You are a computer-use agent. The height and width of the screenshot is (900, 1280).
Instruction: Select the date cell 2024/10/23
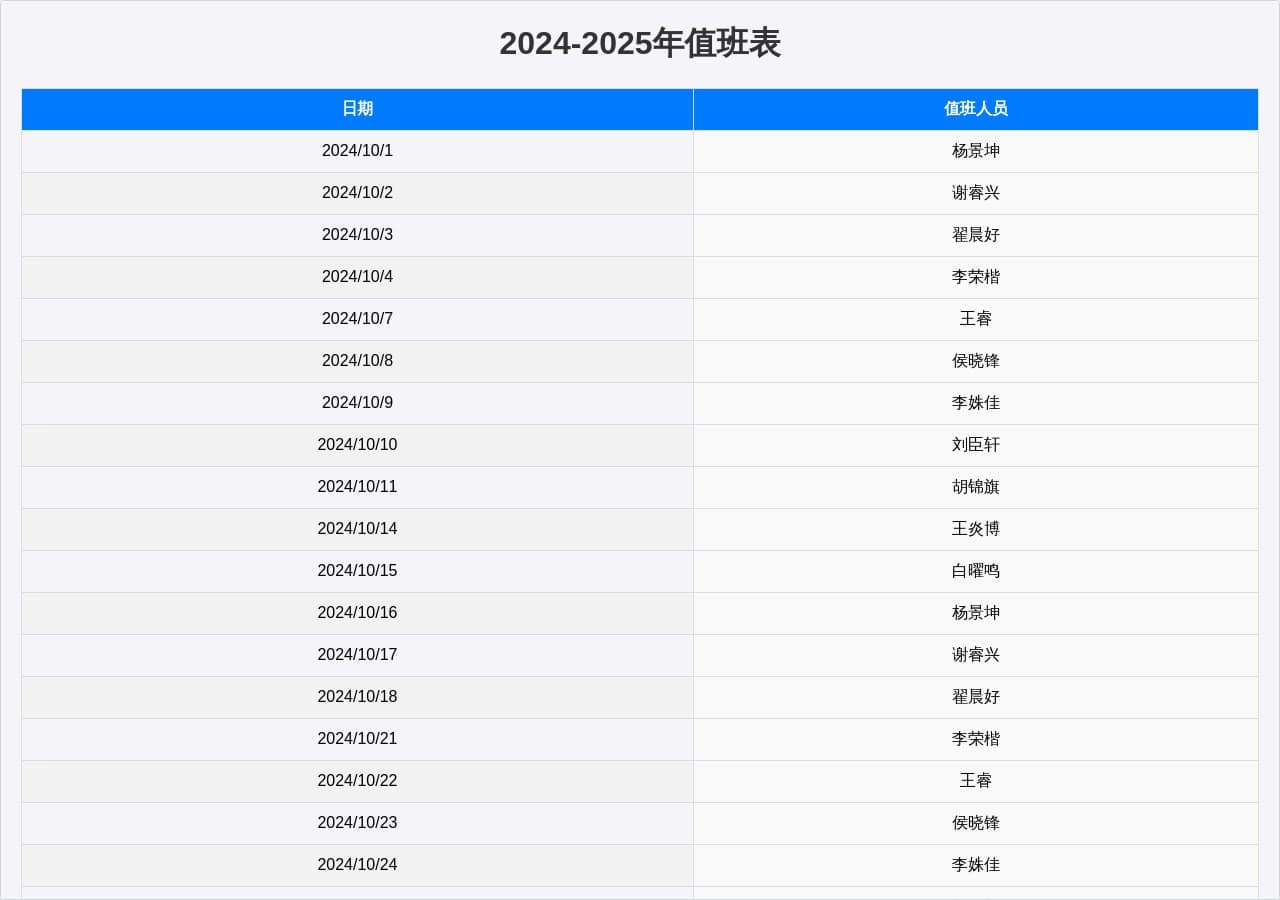point(357,823)
